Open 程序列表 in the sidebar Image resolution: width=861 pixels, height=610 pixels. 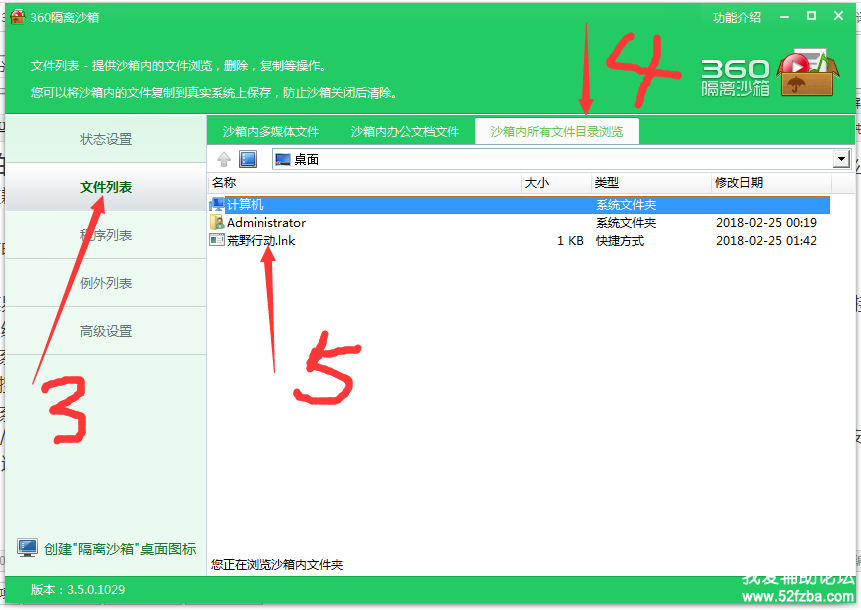(x=106, y=236)
